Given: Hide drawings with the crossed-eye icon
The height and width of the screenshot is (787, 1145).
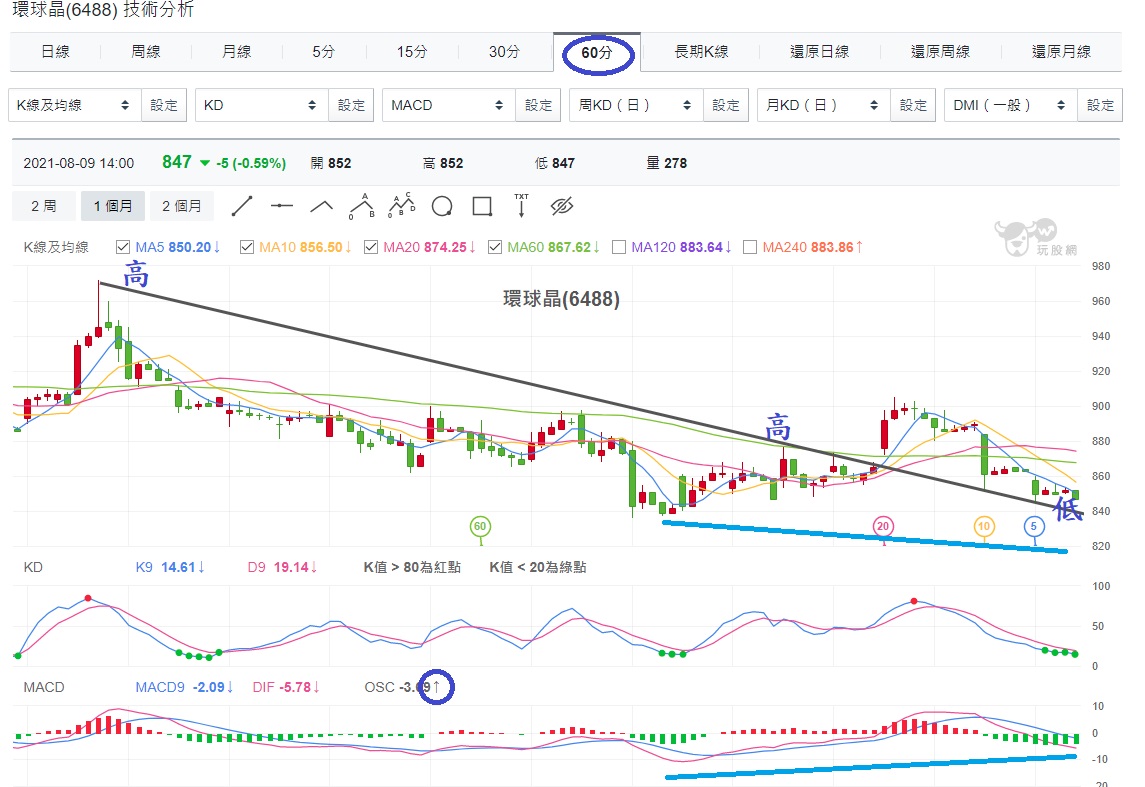Looking at the screenshot, I should [561, 207].
